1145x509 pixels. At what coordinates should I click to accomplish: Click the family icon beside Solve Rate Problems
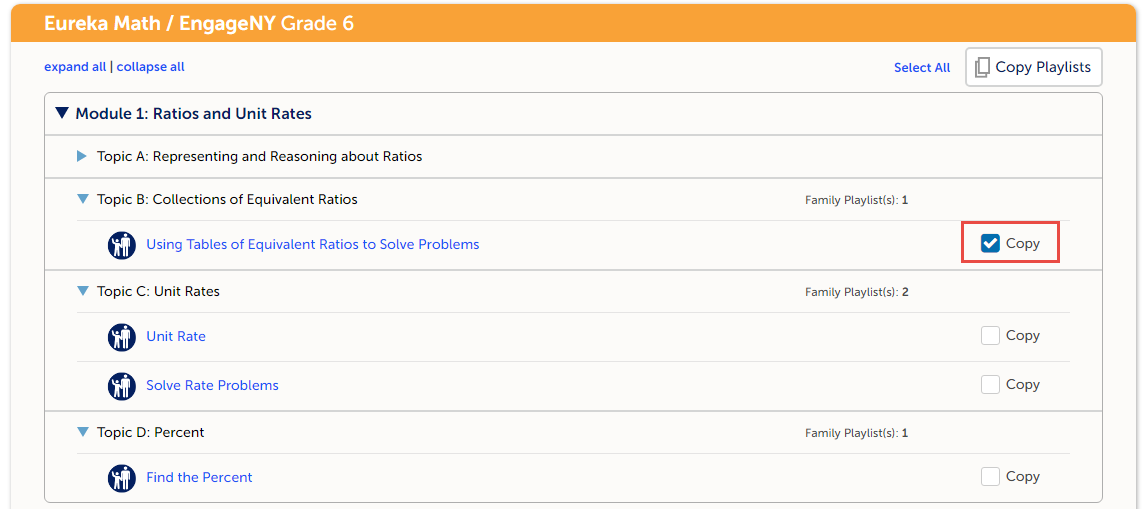122,386
